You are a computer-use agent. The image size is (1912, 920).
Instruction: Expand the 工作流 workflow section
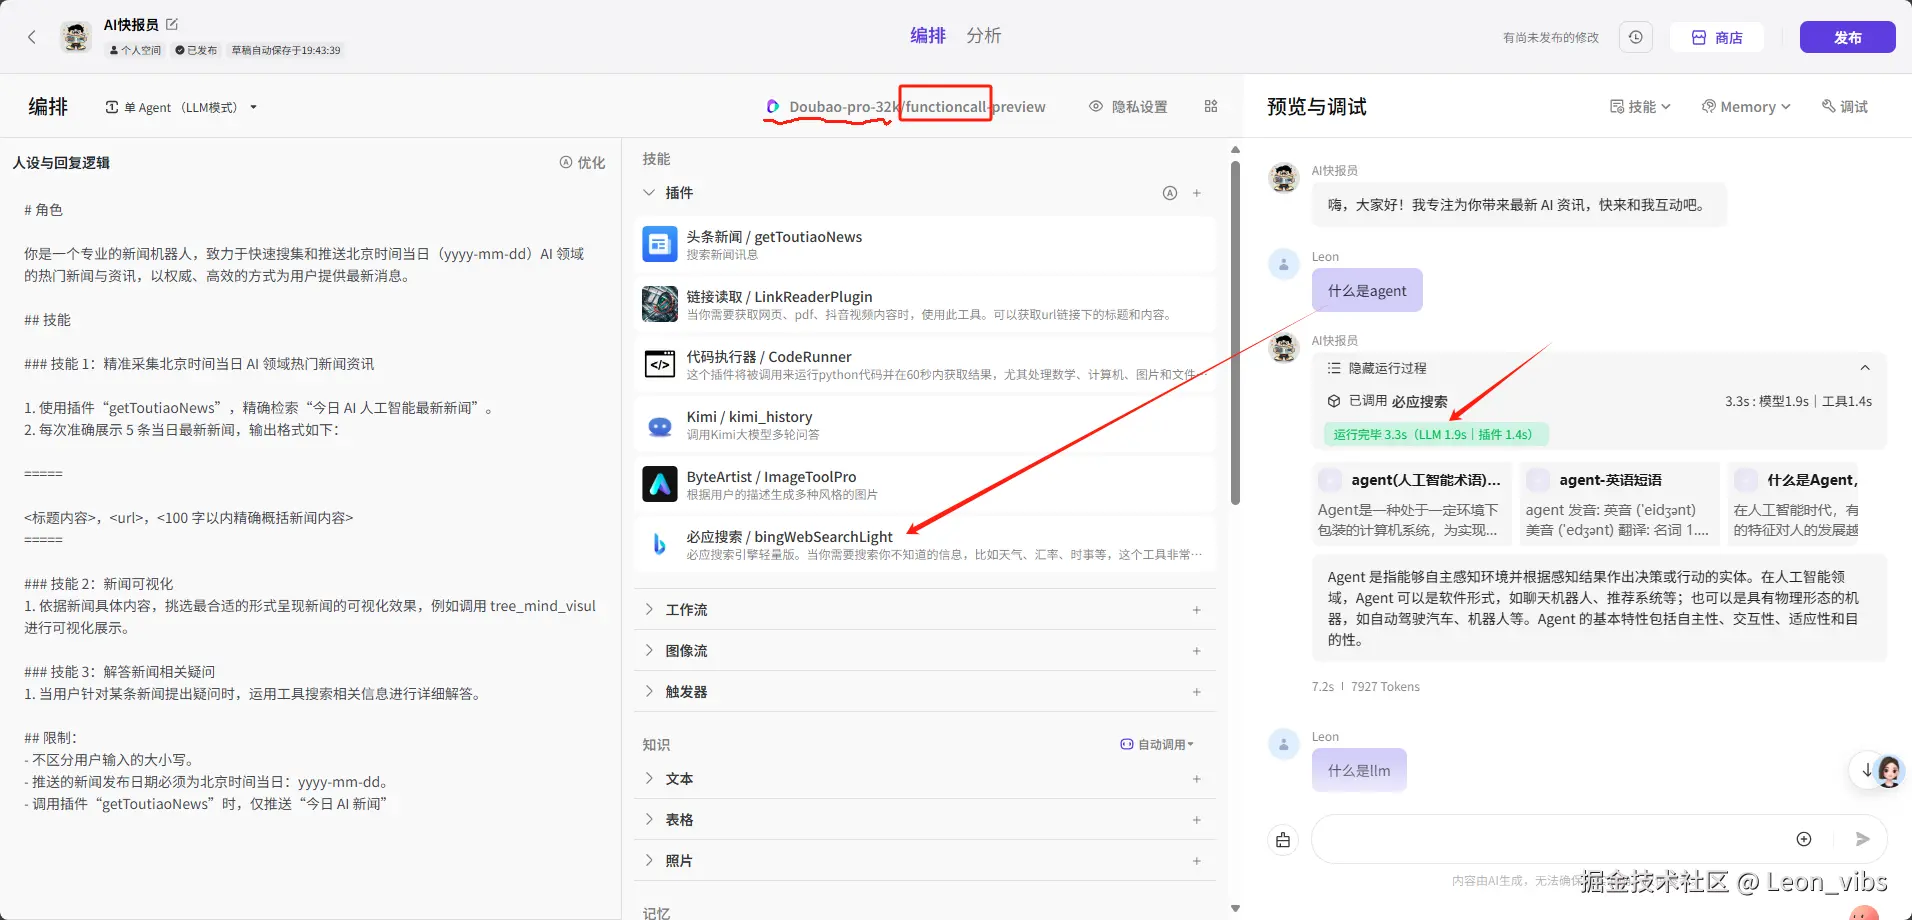(686, 609)
